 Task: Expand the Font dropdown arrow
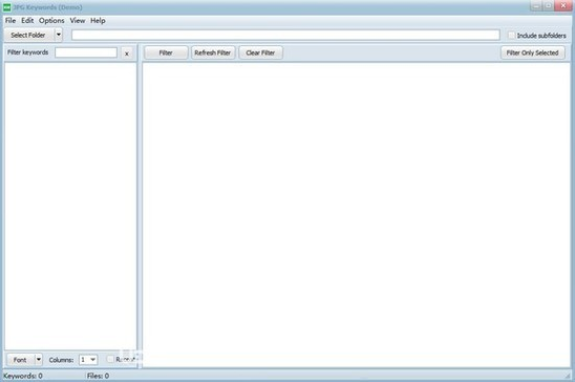click(x=39, y=360)
